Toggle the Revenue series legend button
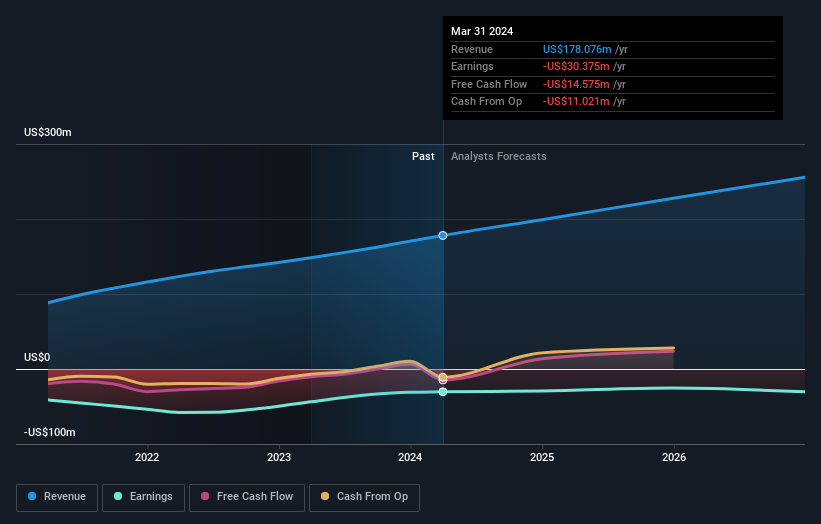821x524 pixels. [57, 497]
